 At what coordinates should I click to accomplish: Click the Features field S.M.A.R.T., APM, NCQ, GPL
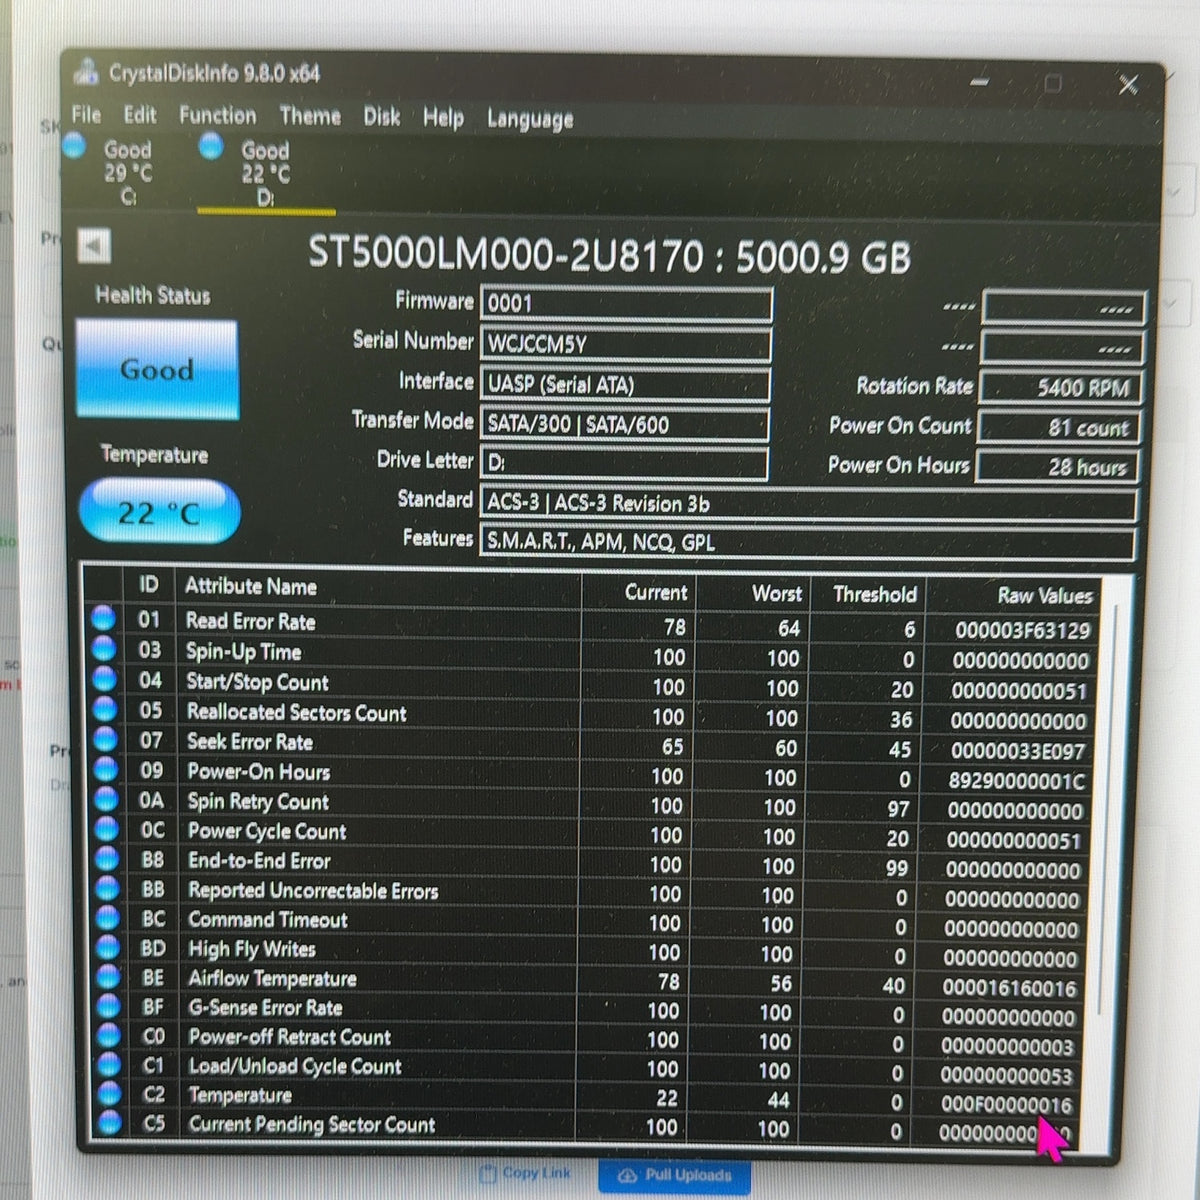click(x=807, y=543)
